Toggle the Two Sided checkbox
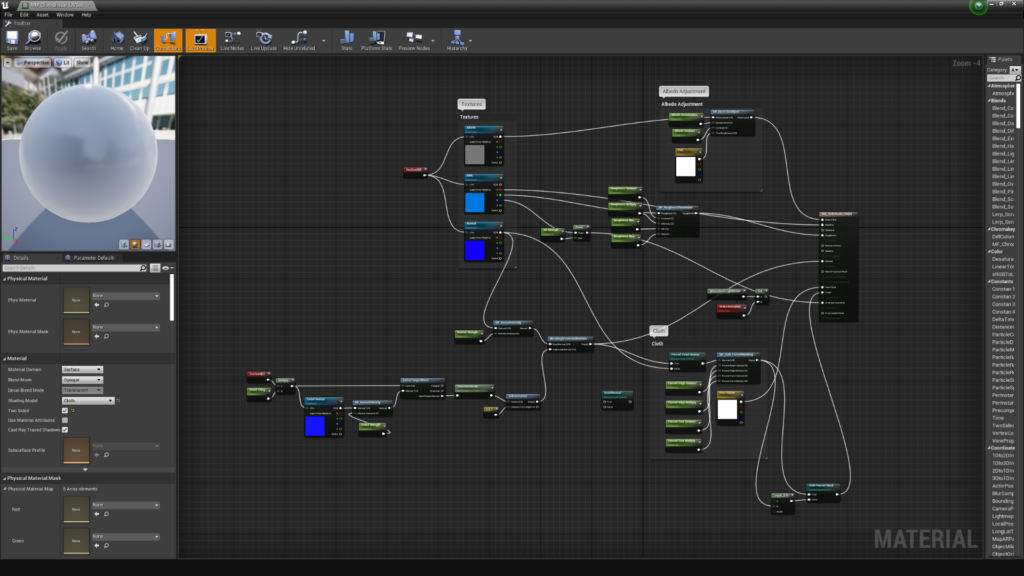This screenshot has height=576, width=1024. click(x=65, y=410)
